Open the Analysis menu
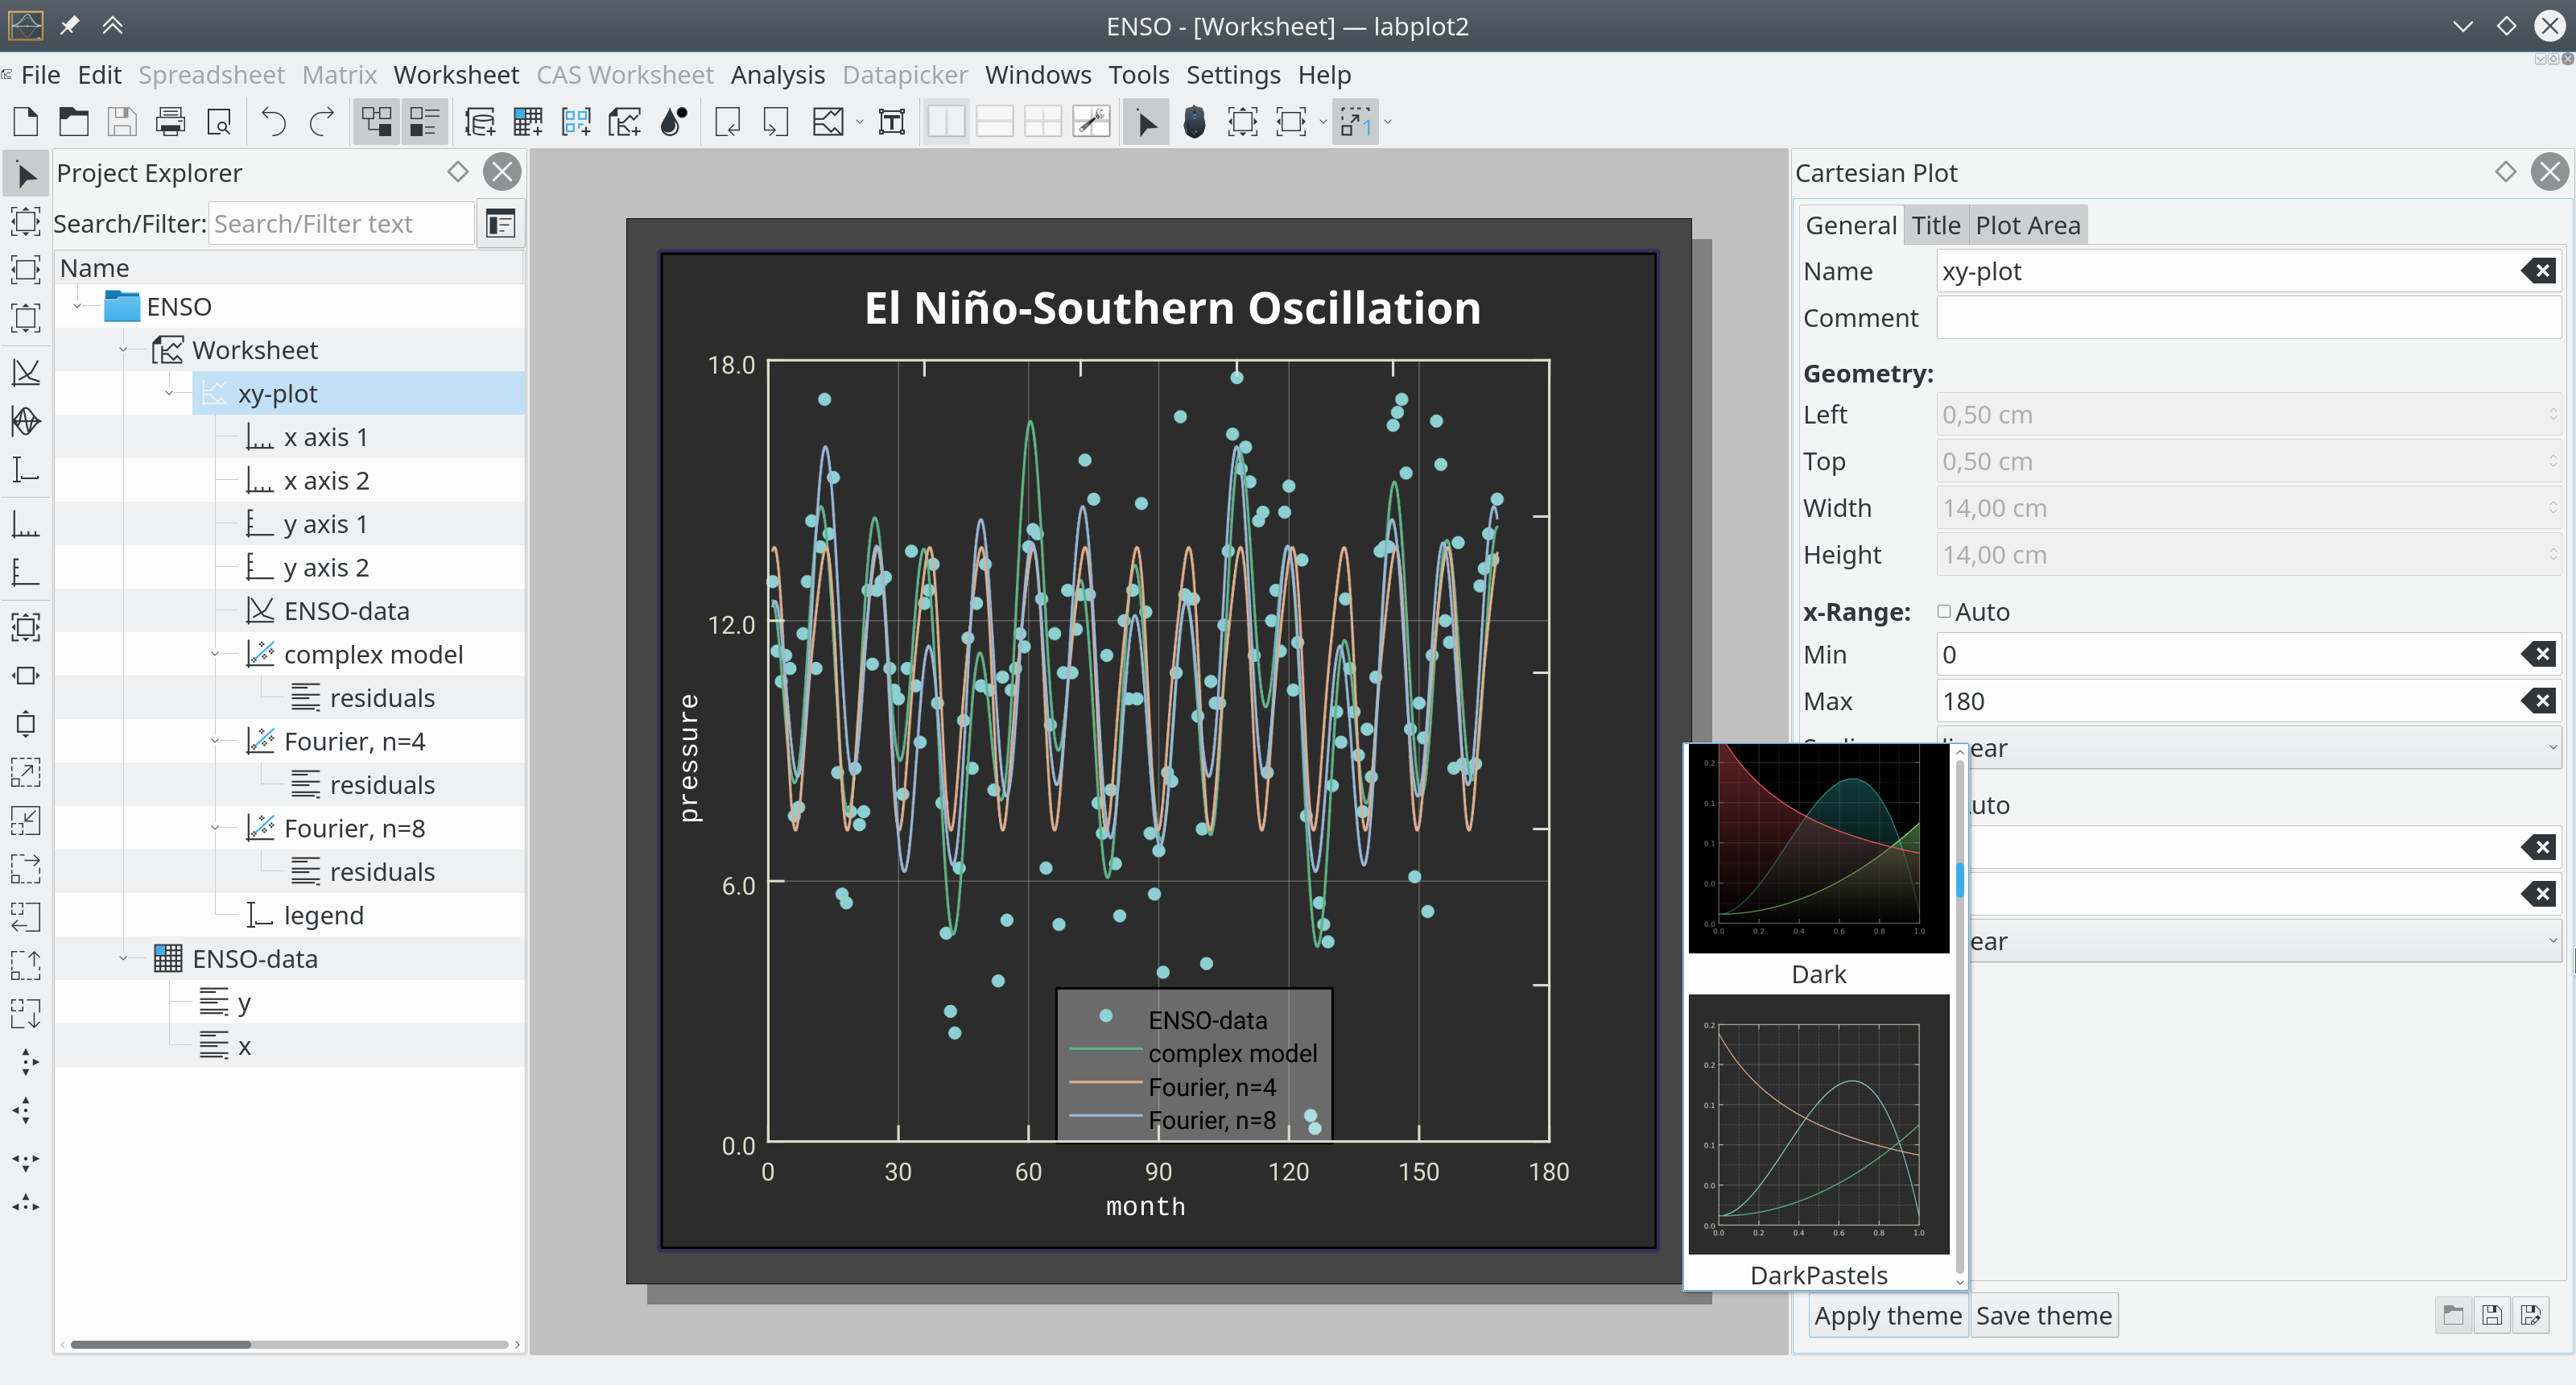Viewport: 2576px width, 1385px height. (777, 75)
